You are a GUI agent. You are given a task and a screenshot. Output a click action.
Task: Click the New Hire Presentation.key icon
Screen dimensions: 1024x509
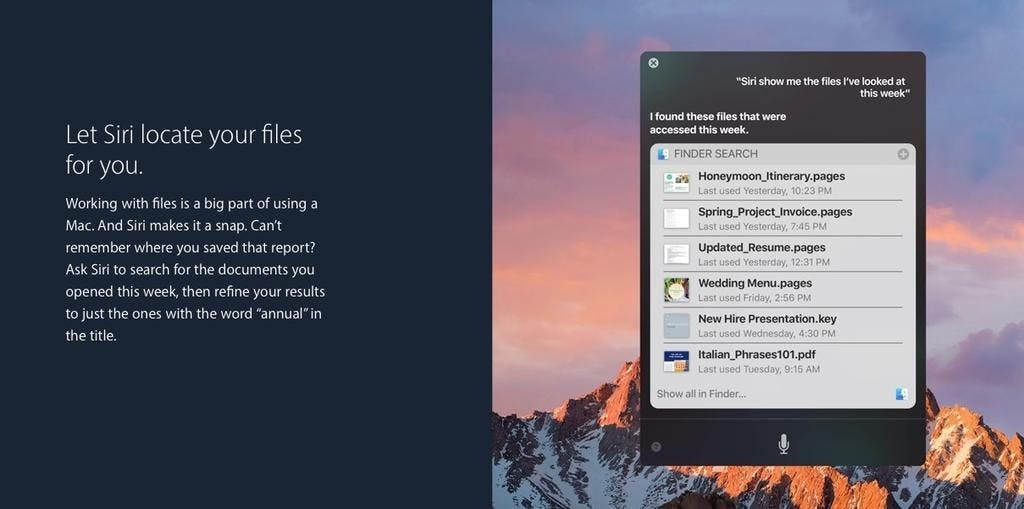tap(677, 326)
